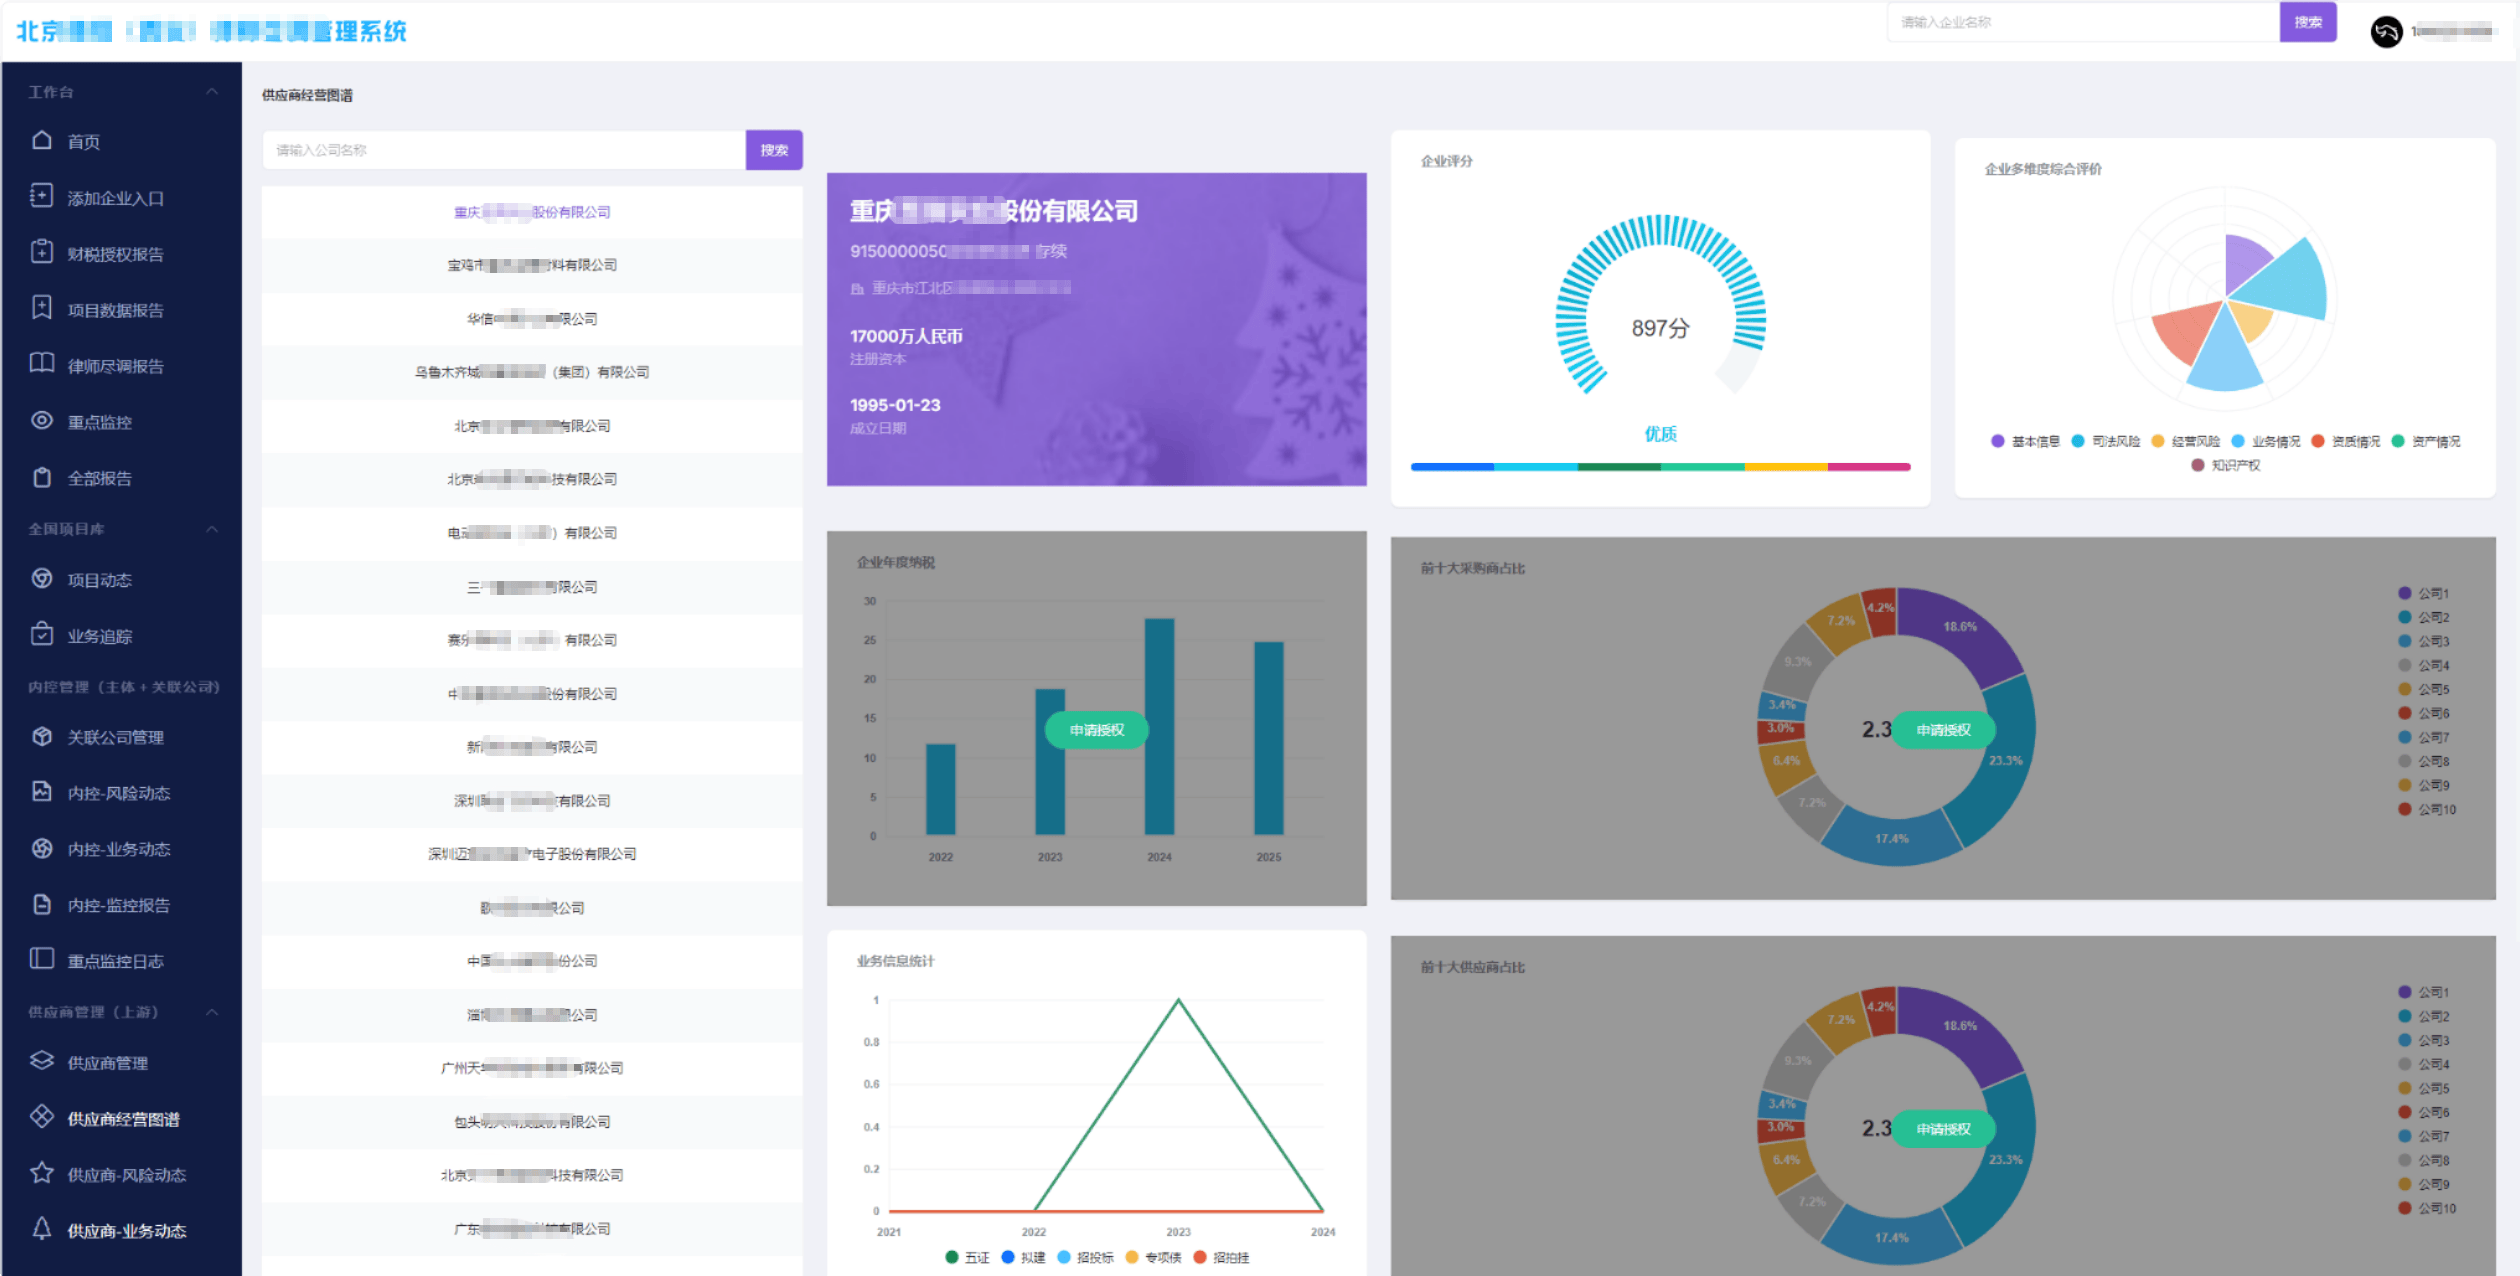This screenshot has height=1276, width=2520.
Task: Collapse the 工作台 sidebar section
Action: [x=212, y=91]
